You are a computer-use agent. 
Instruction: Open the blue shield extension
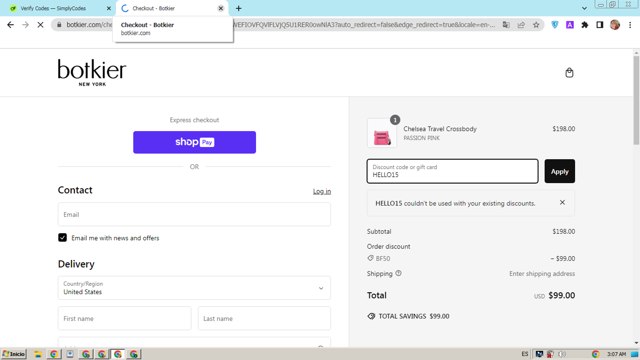[x=555, y=25]
